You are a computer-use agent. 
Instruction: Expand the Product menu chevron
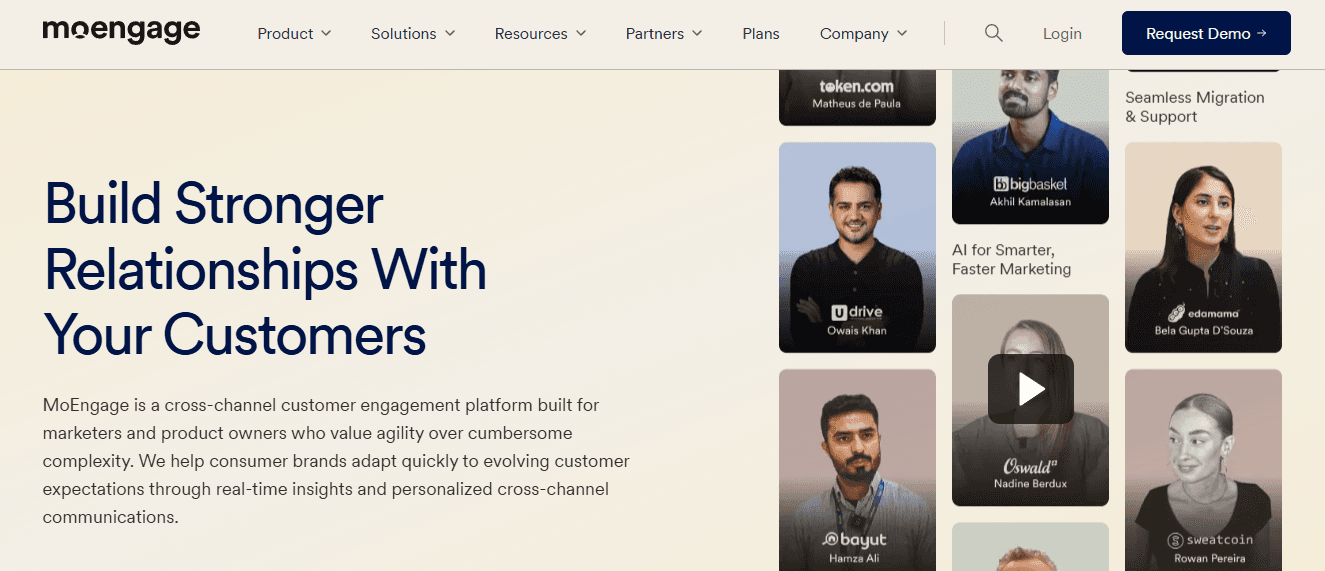[325, 33]
